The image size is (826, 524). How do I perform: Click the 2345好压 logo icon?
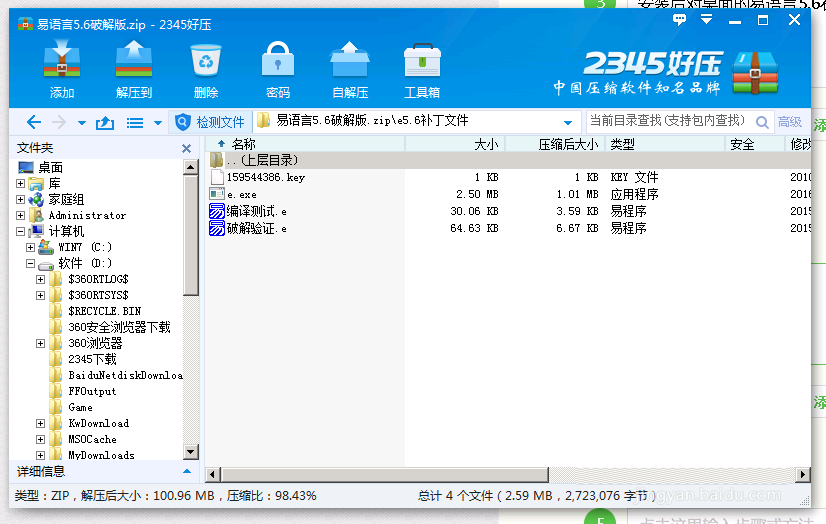point(755,73)
